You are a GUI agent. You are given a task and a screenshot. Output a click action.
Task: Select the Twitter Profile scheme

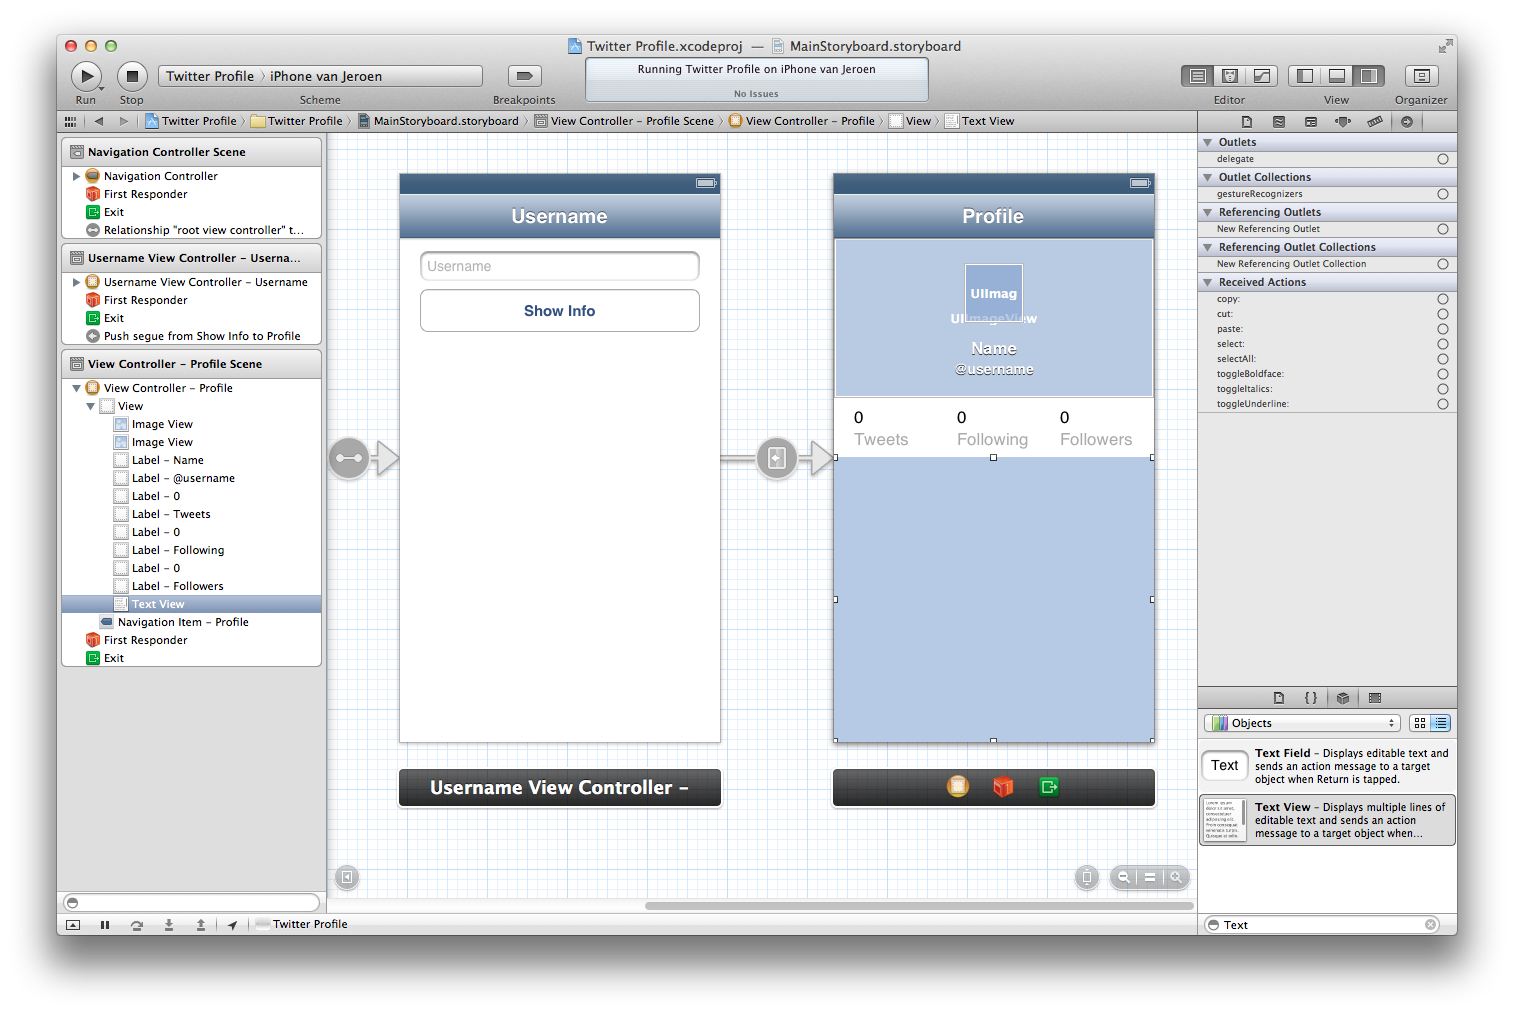tap(210, 76)
